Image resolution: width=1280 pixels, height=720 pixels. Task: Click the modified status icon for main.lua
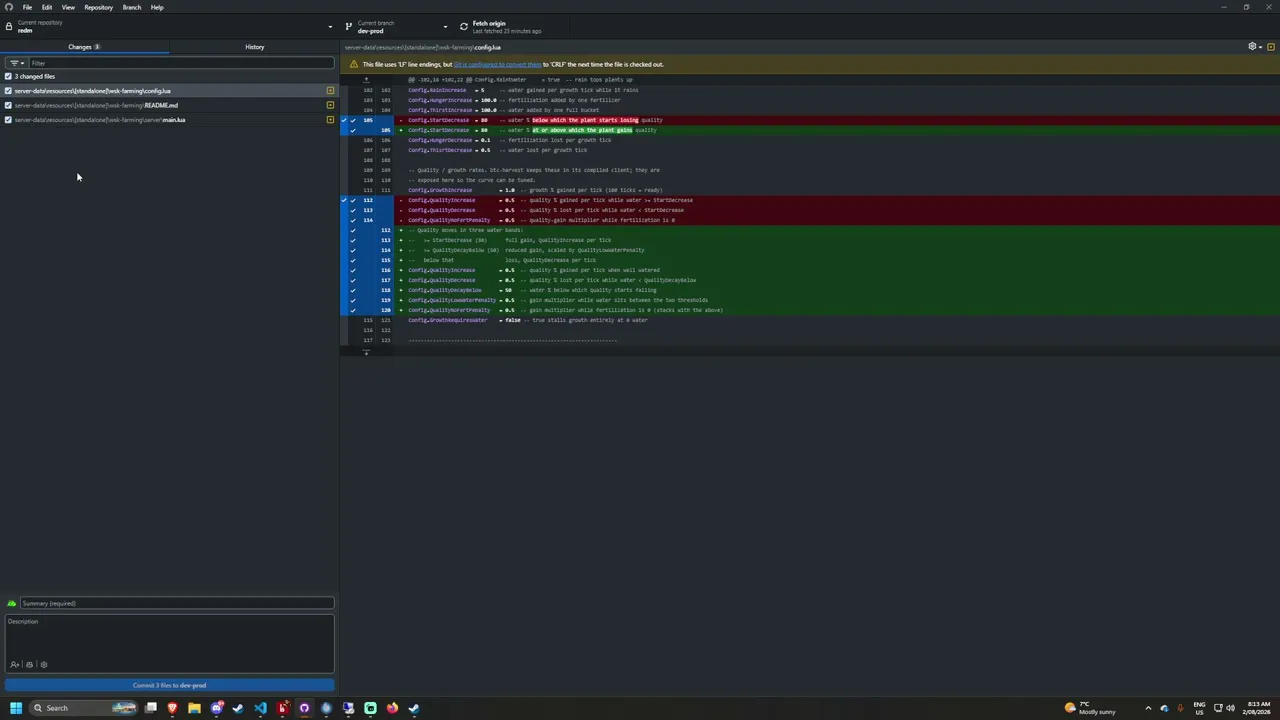(x=330, y=120)
